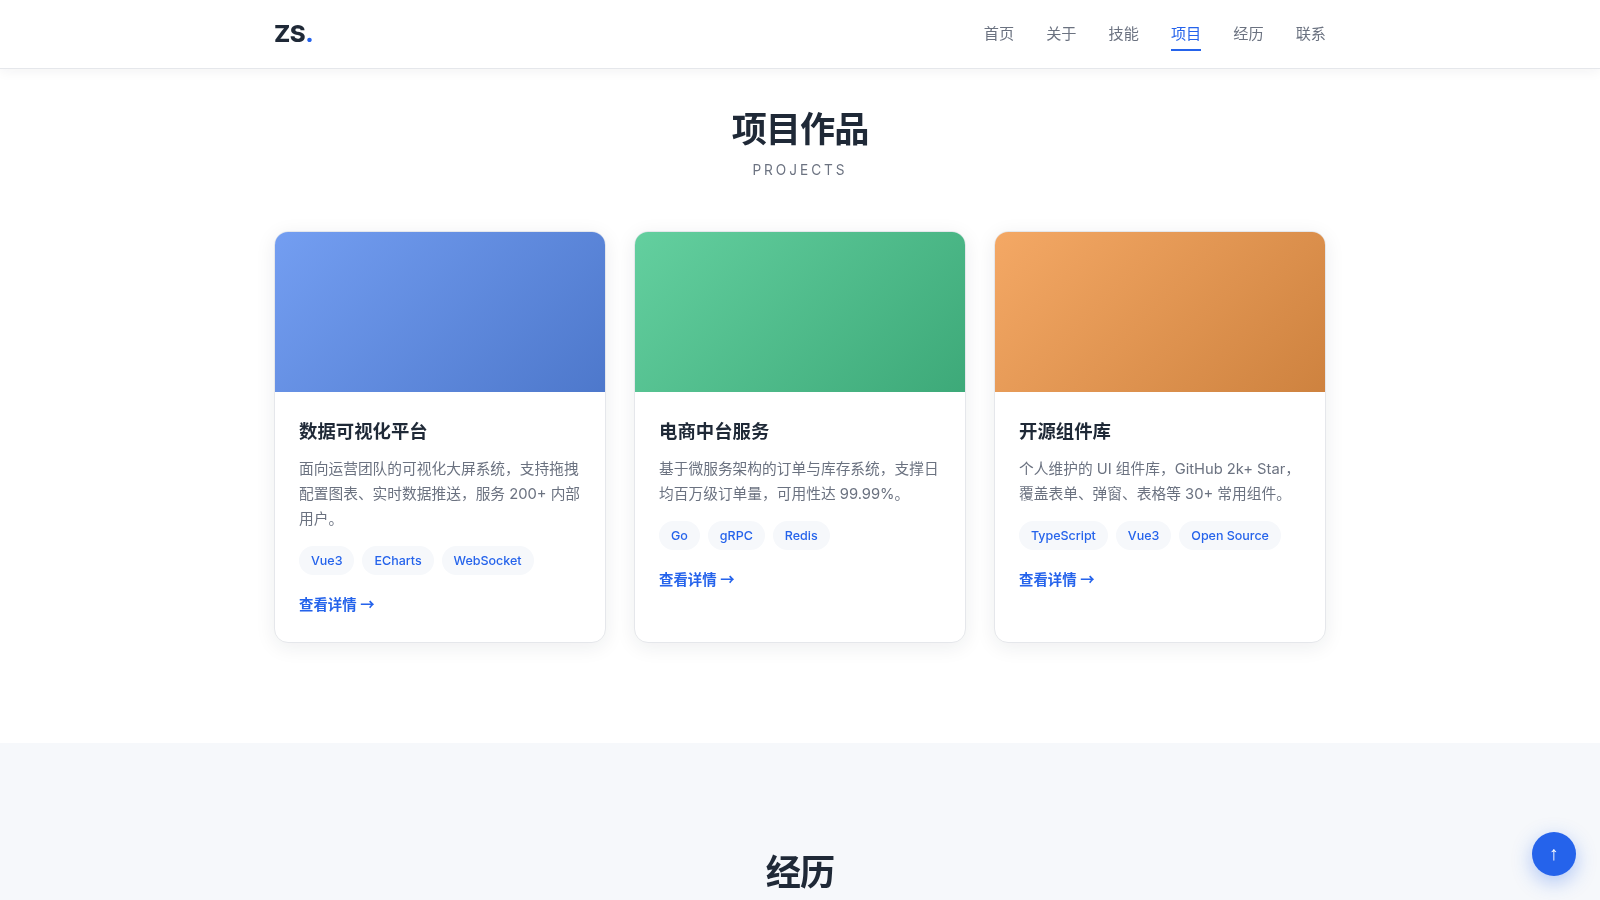The height and width of the screenshot is (900, 1600).
Task: Click the ECharts tag
Action: tap(398, 561)
